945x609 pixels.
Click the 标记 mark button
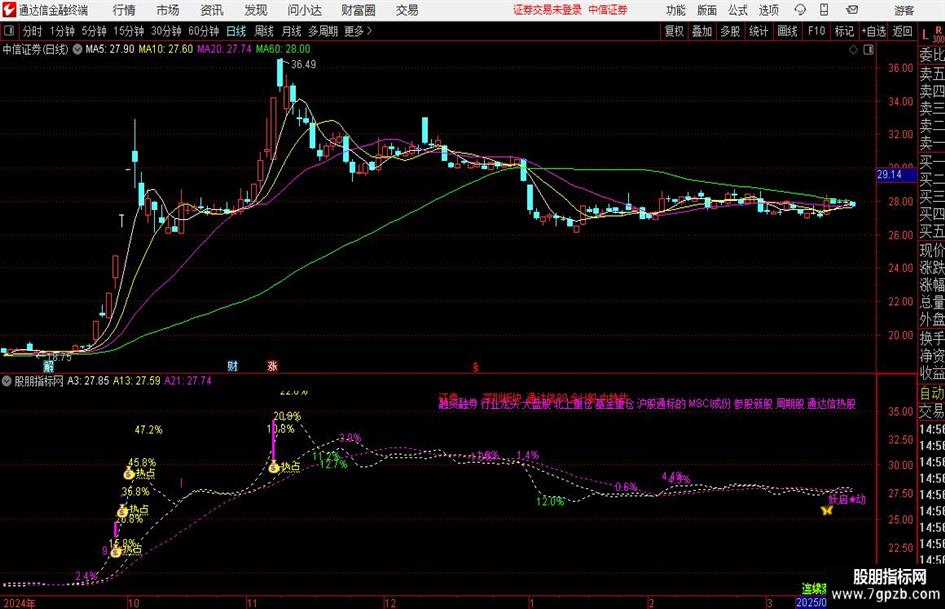click(844, 31)
